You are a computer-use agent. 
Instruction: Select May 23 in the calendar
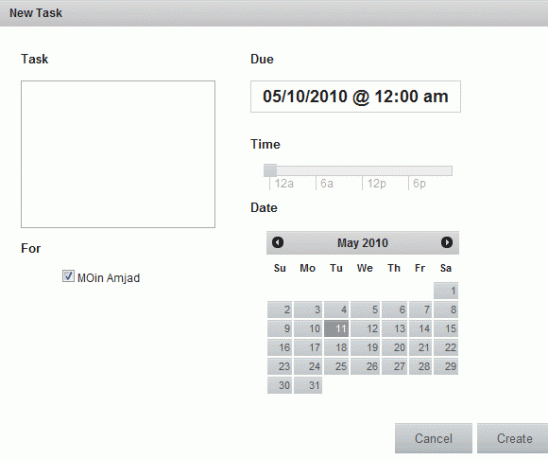(x=280, y=366)
